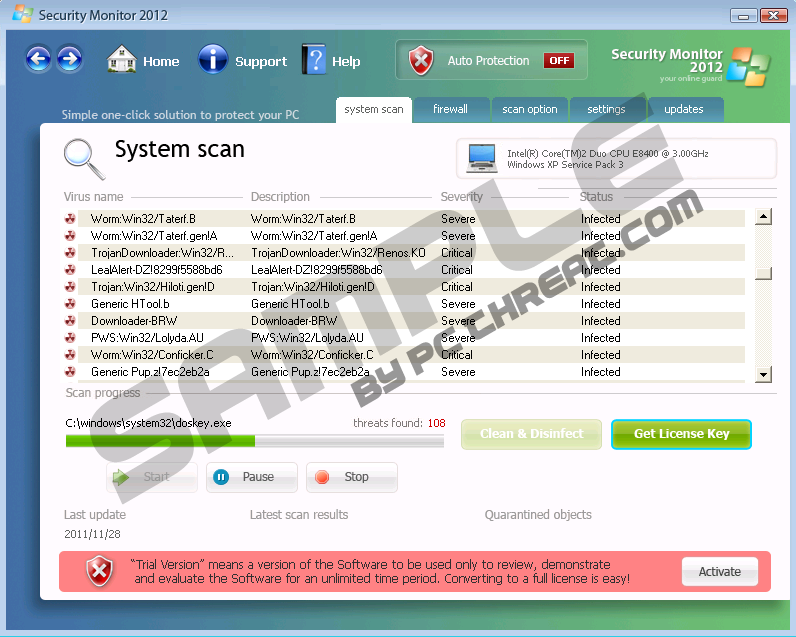
Task: Click Latest scan results label
Action: [299, 515]
